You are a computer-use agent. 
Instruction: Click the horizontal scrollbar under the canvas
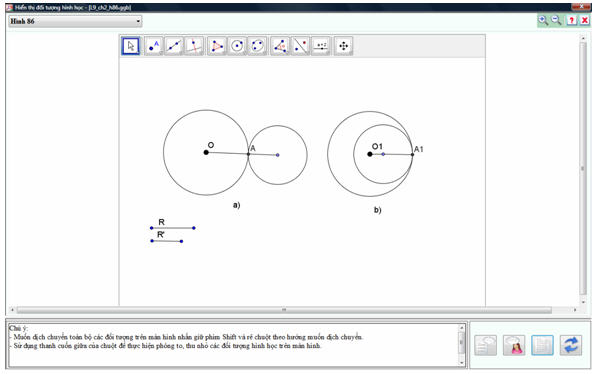coord(284,310)
